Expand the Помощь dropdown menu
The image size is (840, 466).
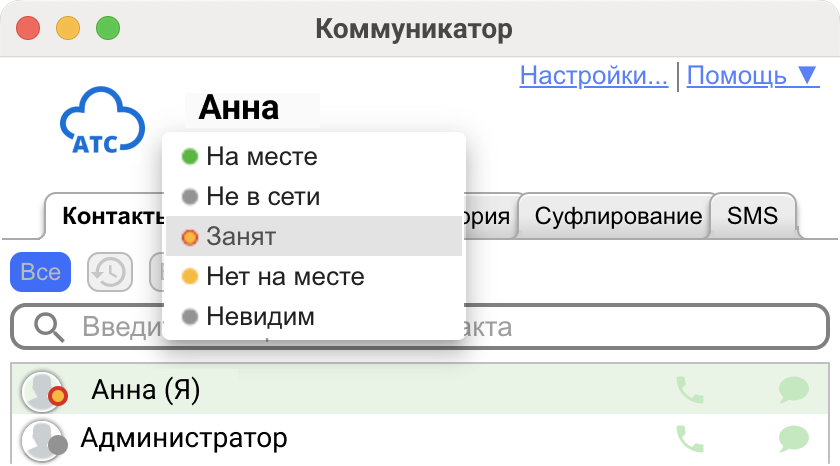[753, 75]
